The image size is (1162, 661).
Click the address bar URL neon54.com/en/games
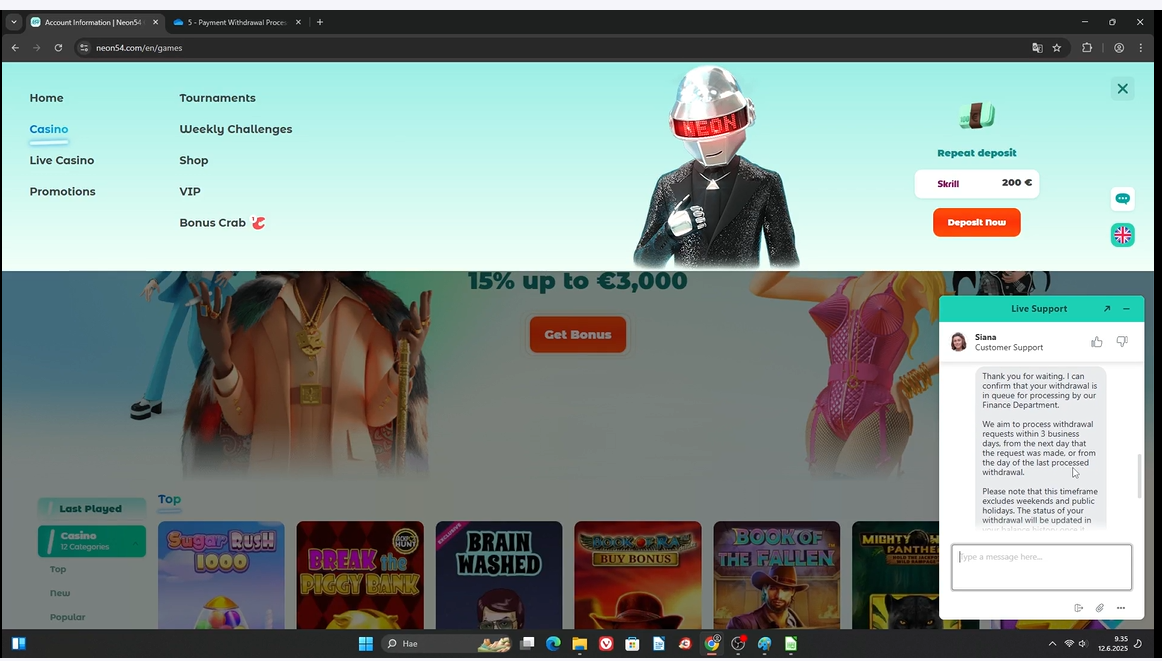tap(139, 47)
